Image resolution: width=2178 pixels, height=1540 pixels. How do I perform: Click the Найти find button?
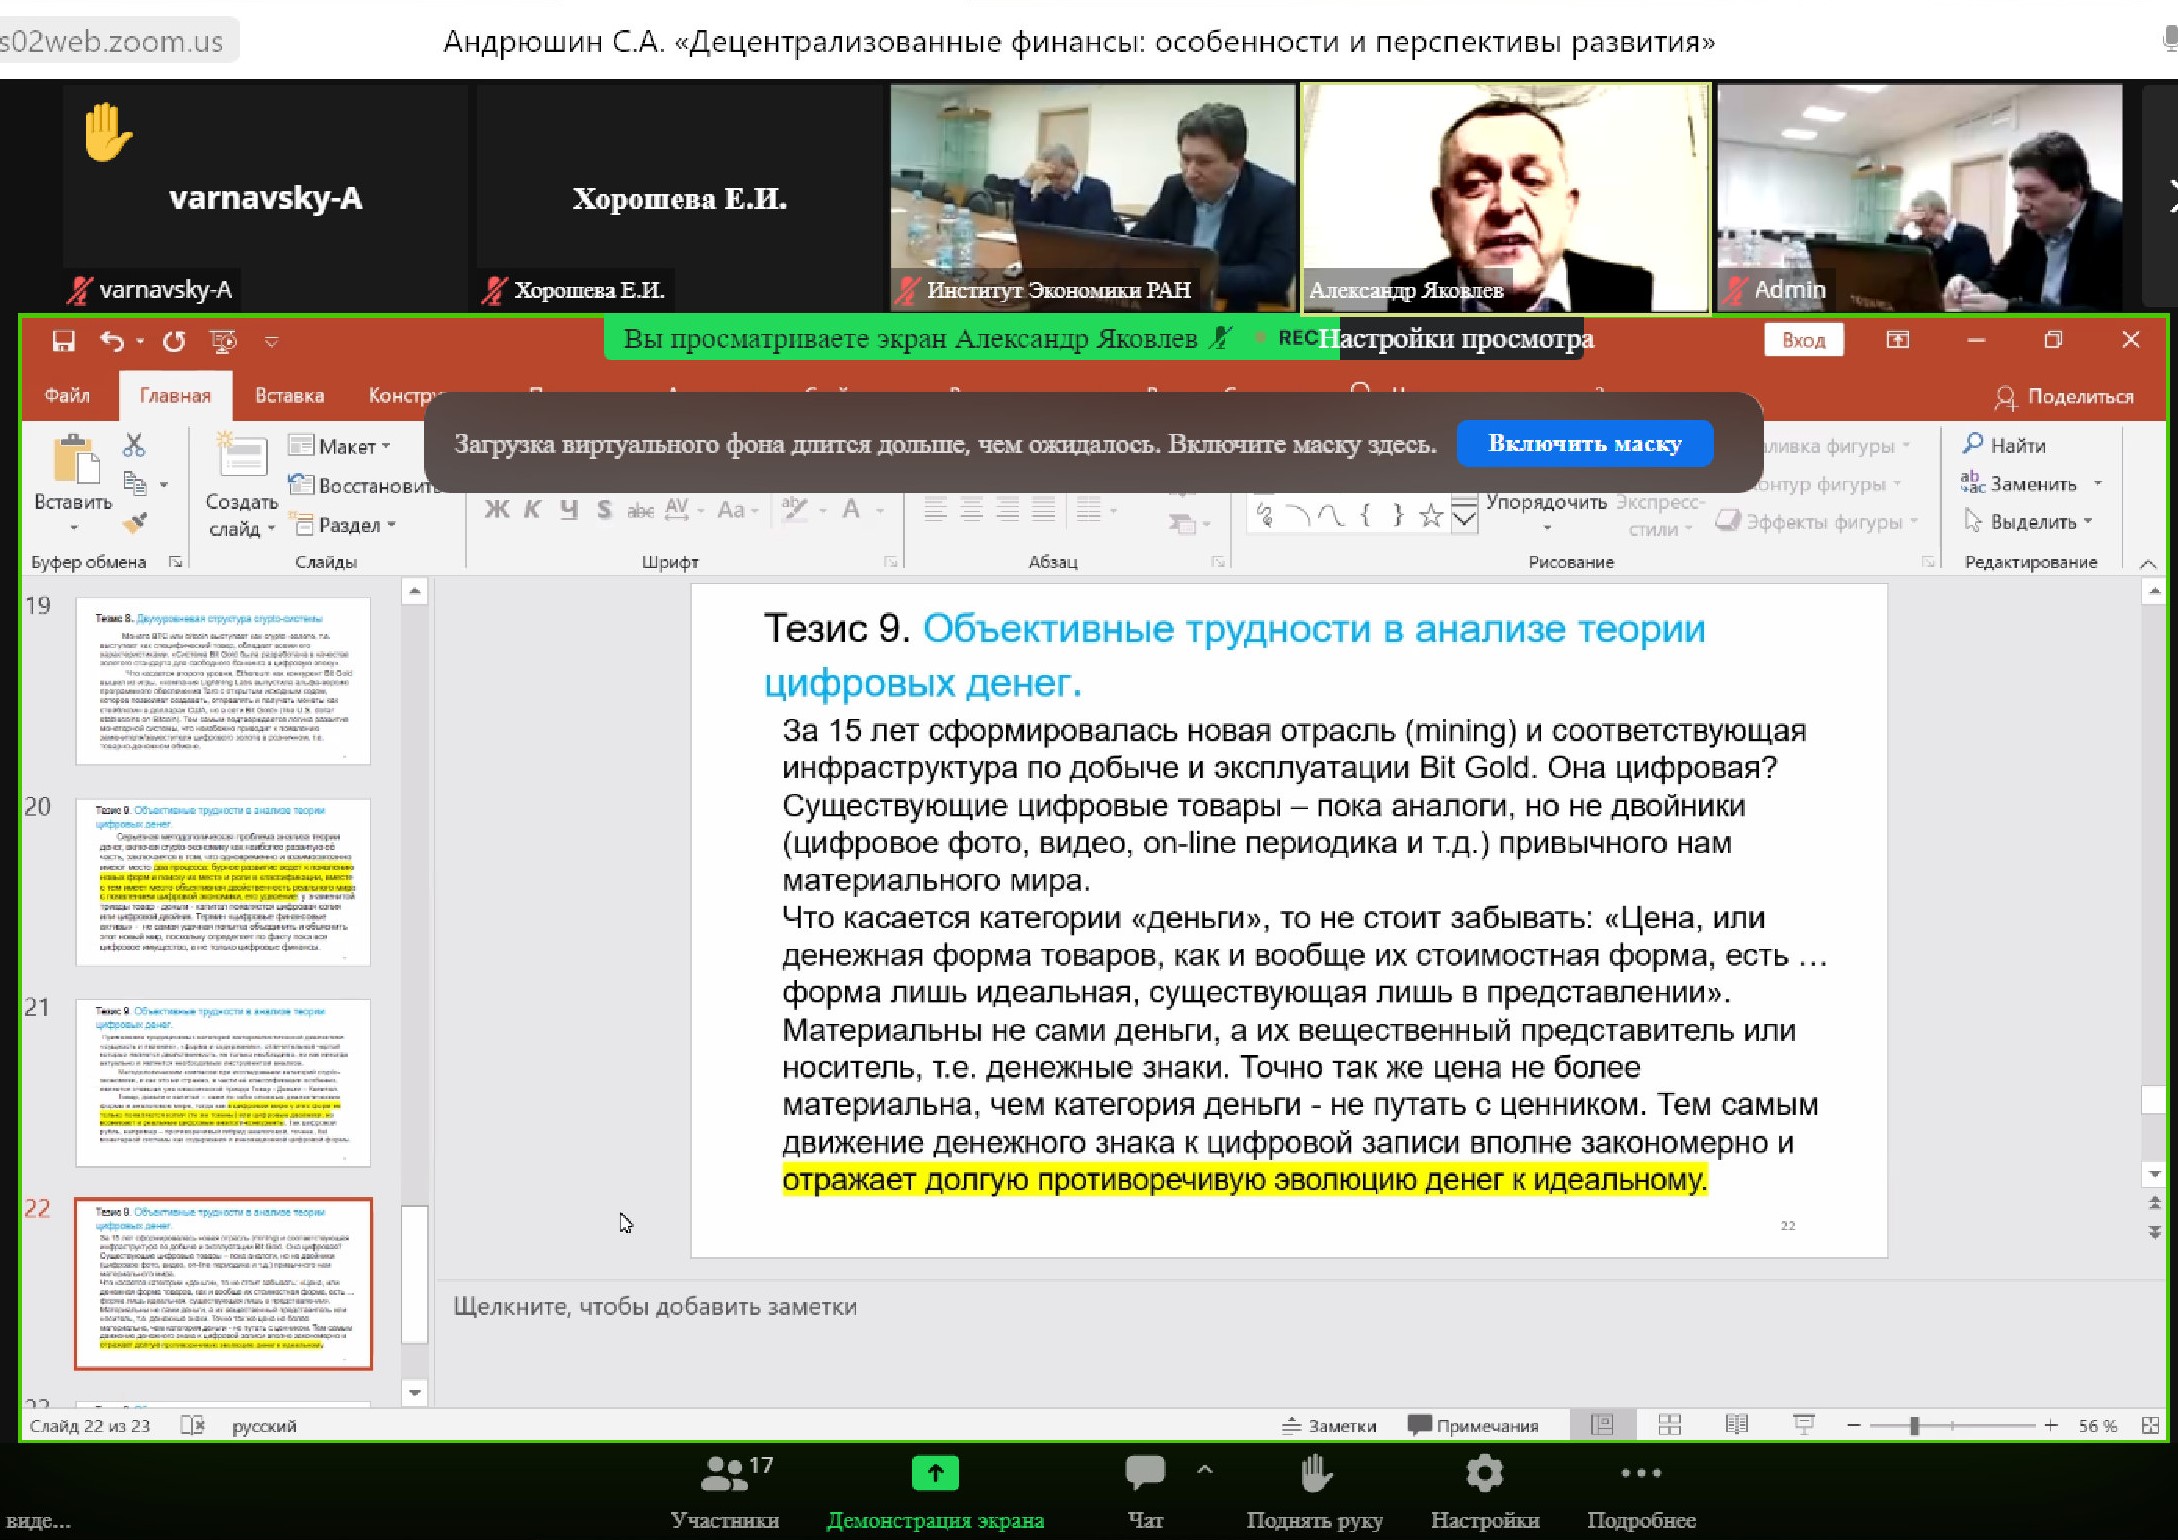pyautogui.click(x=2005, y=445)
